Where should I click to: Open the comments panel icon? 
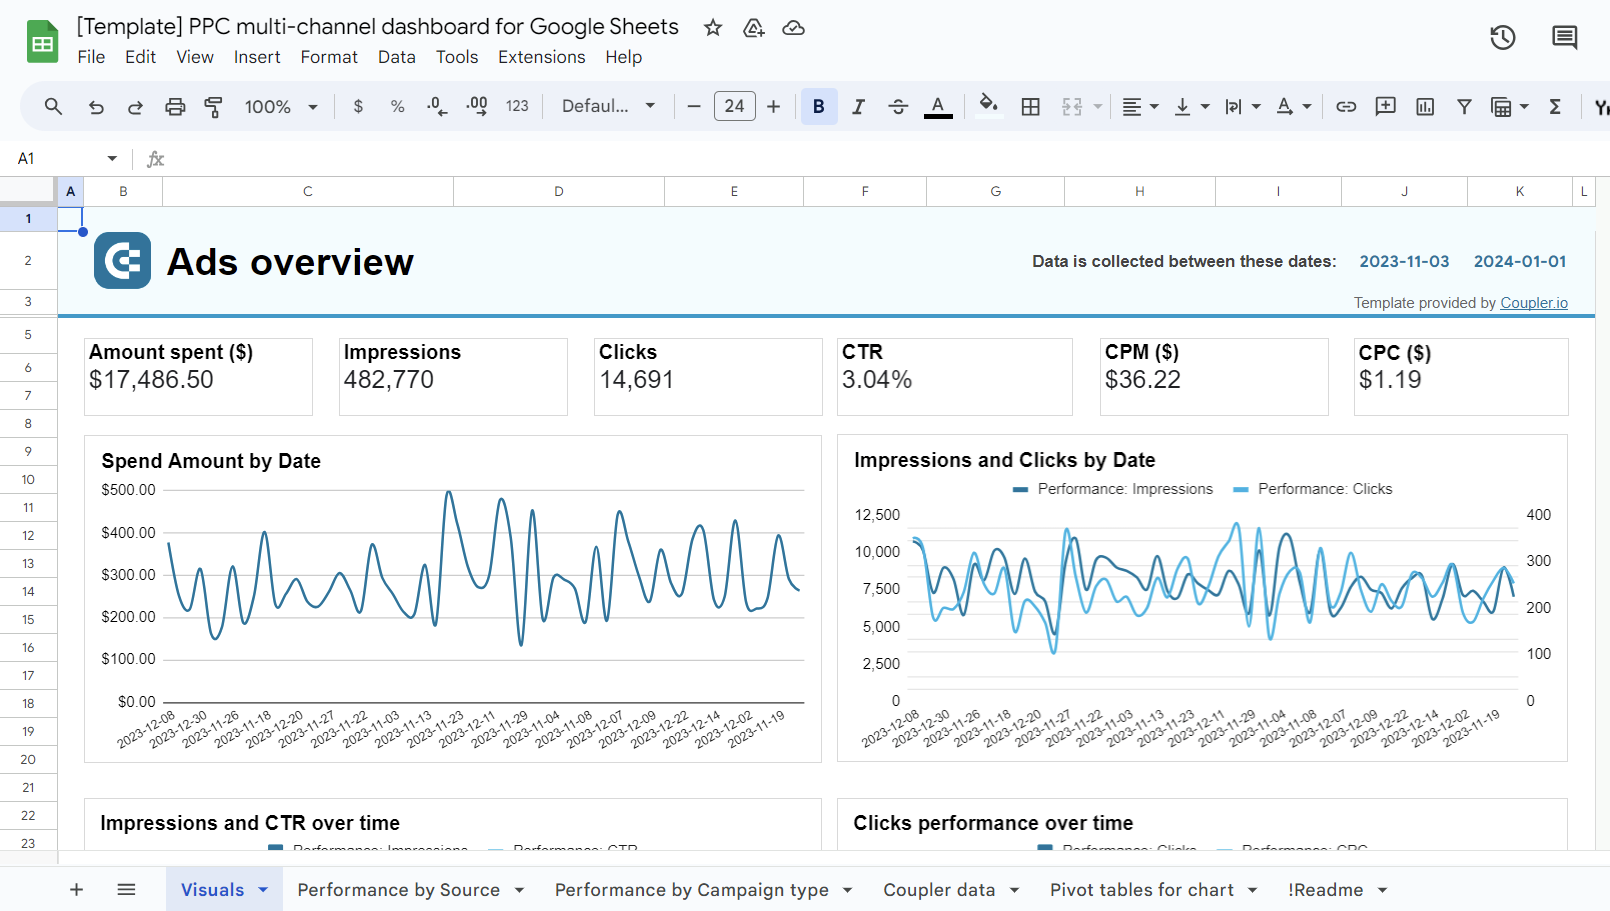click(1564, 38)
